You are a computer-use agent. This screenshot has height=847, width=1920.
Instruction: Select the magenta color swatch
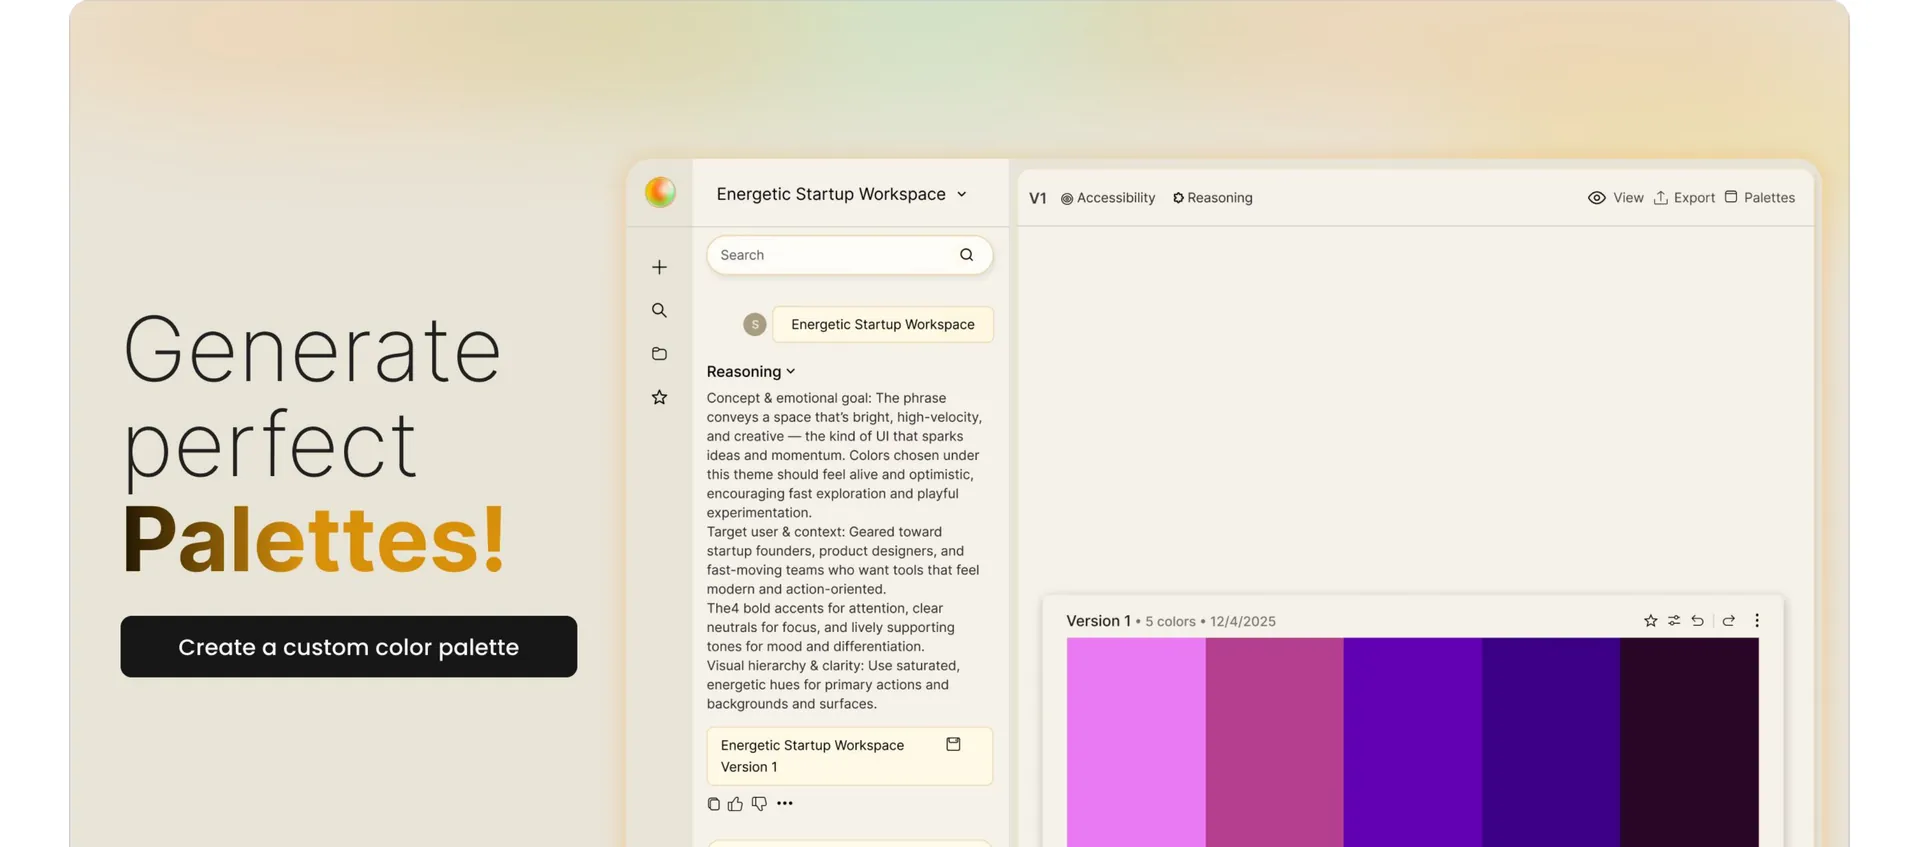pos(1275,742)
